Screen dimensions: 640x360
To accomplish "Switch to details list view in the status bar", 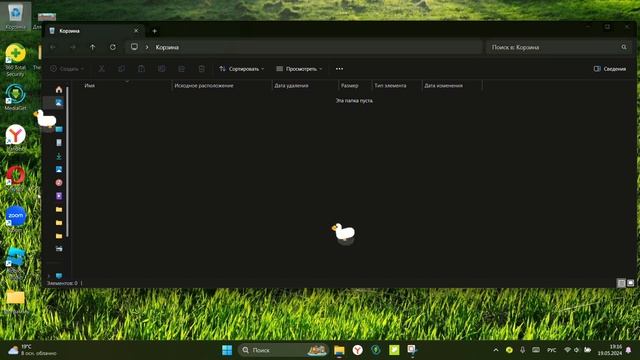I will coord(621,283).
